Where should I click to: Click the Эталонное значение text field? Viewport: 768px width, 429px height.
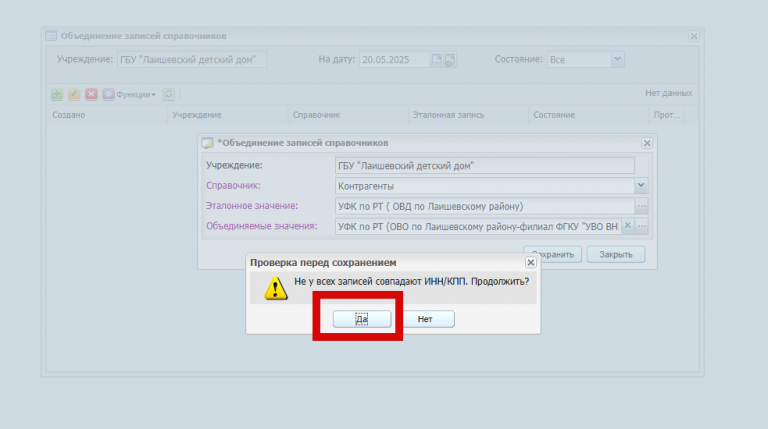(x=485, y=206)
